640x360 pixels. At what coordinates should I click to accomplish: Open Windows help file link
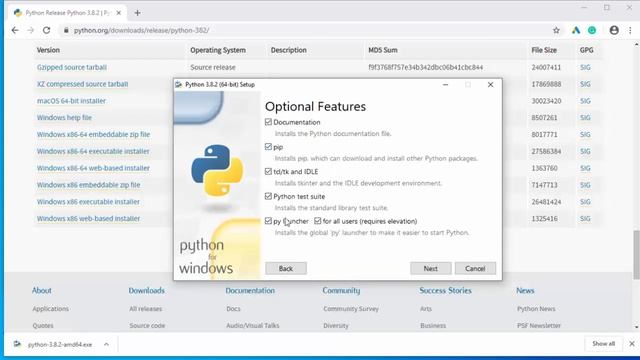[x=64, y=118]
